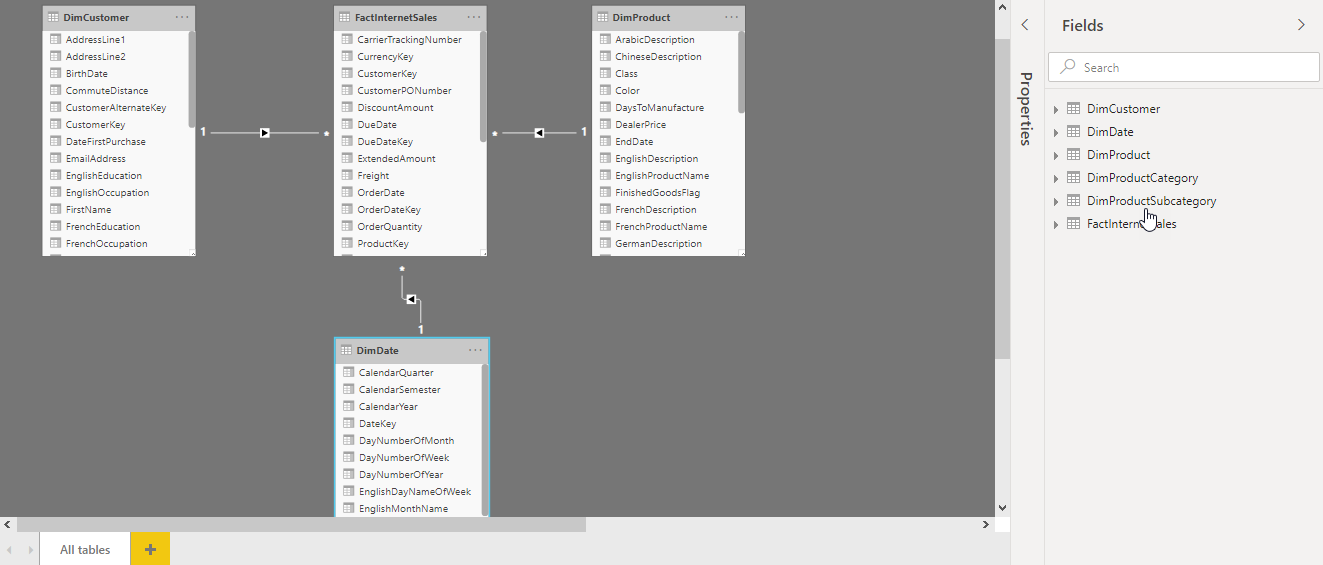Expand the DimCustomer table in Fields
The height and width of the screenshot is (565, 1323).
click(x=1056, y=109)
